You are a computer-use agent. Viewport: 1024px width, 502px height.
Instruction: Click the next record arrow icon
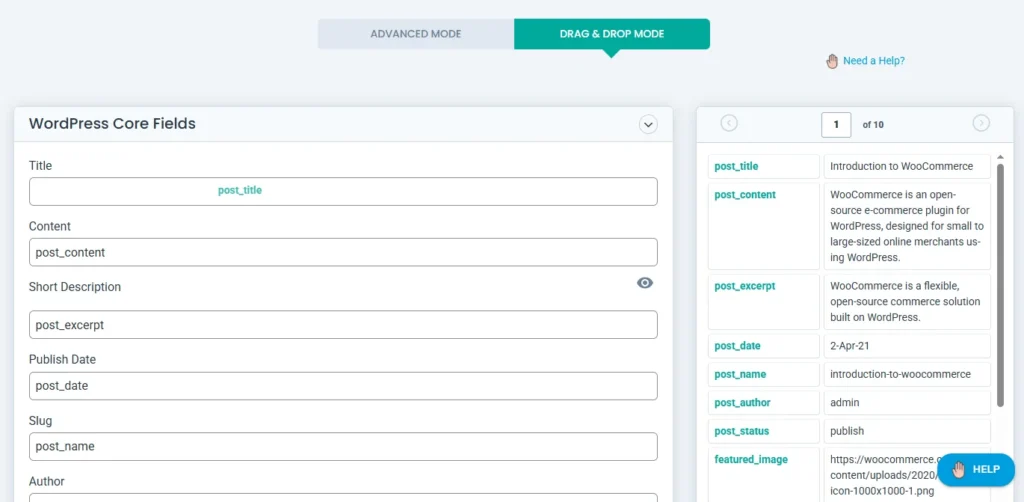click(981, 123)
